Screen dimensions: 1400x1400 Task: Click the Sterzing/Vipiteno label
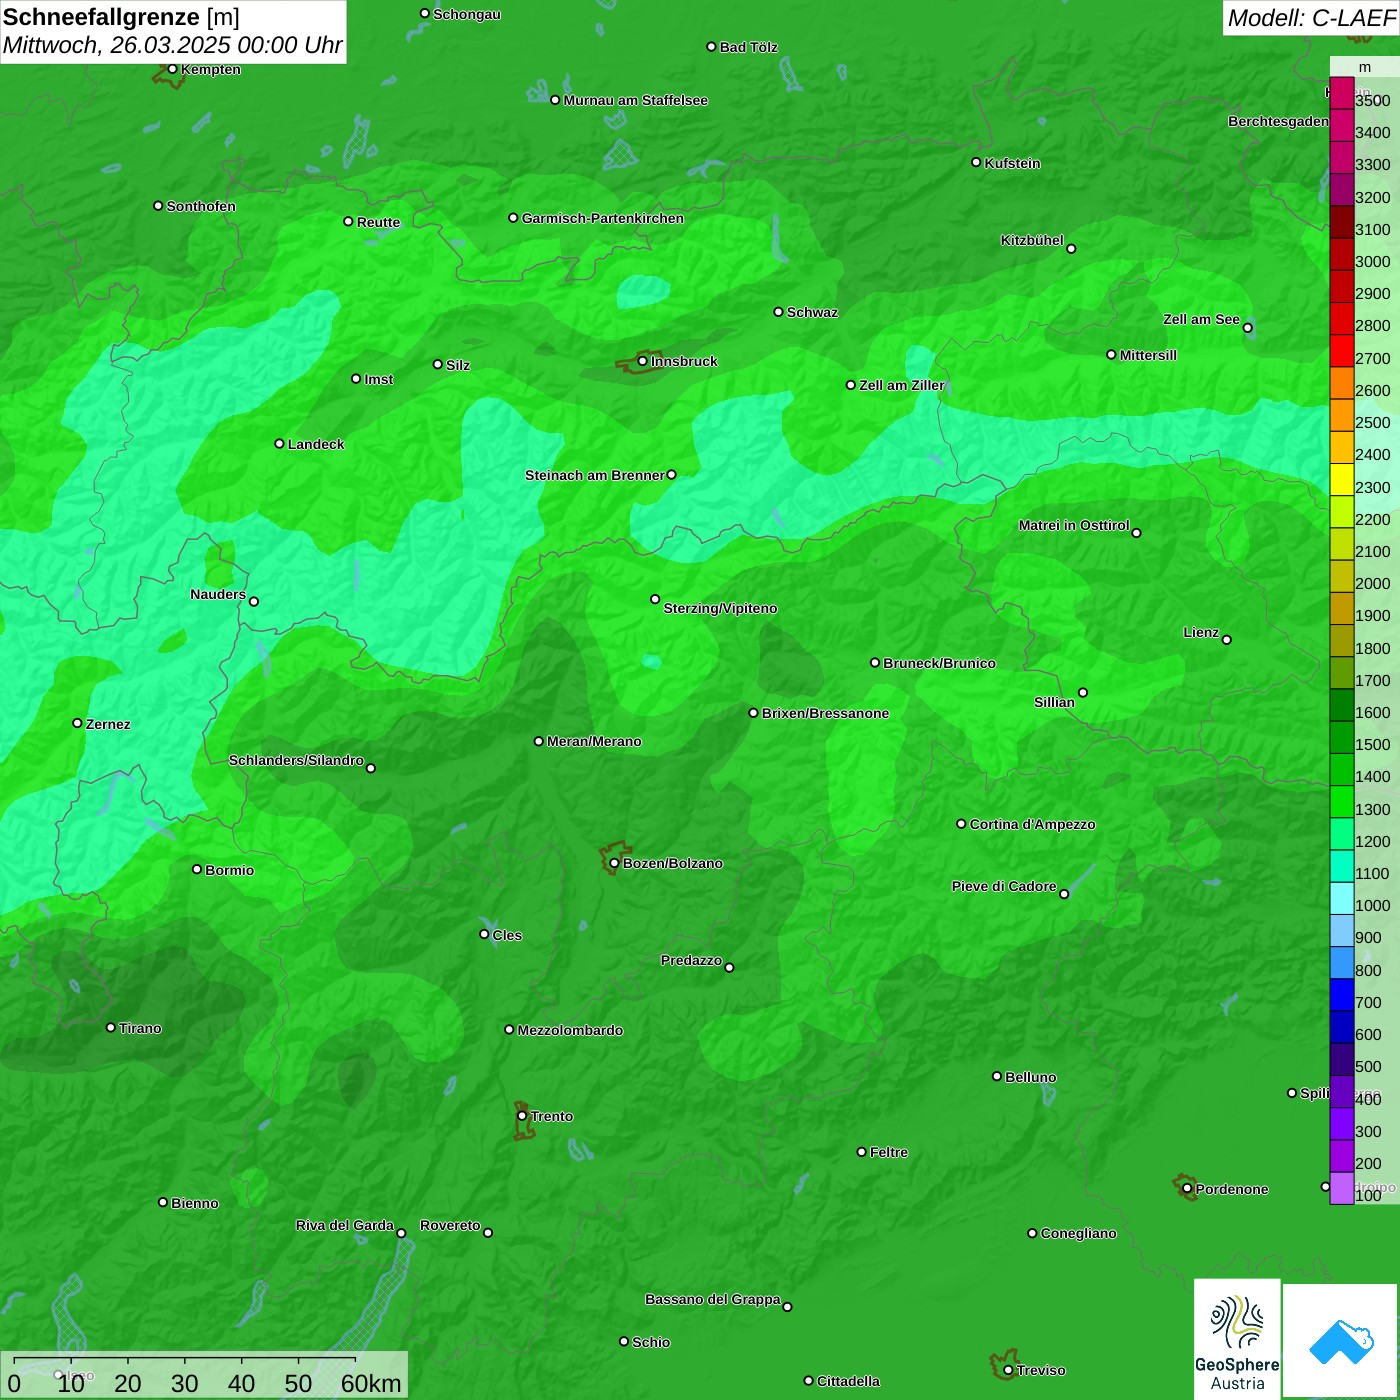pos(720,608)
